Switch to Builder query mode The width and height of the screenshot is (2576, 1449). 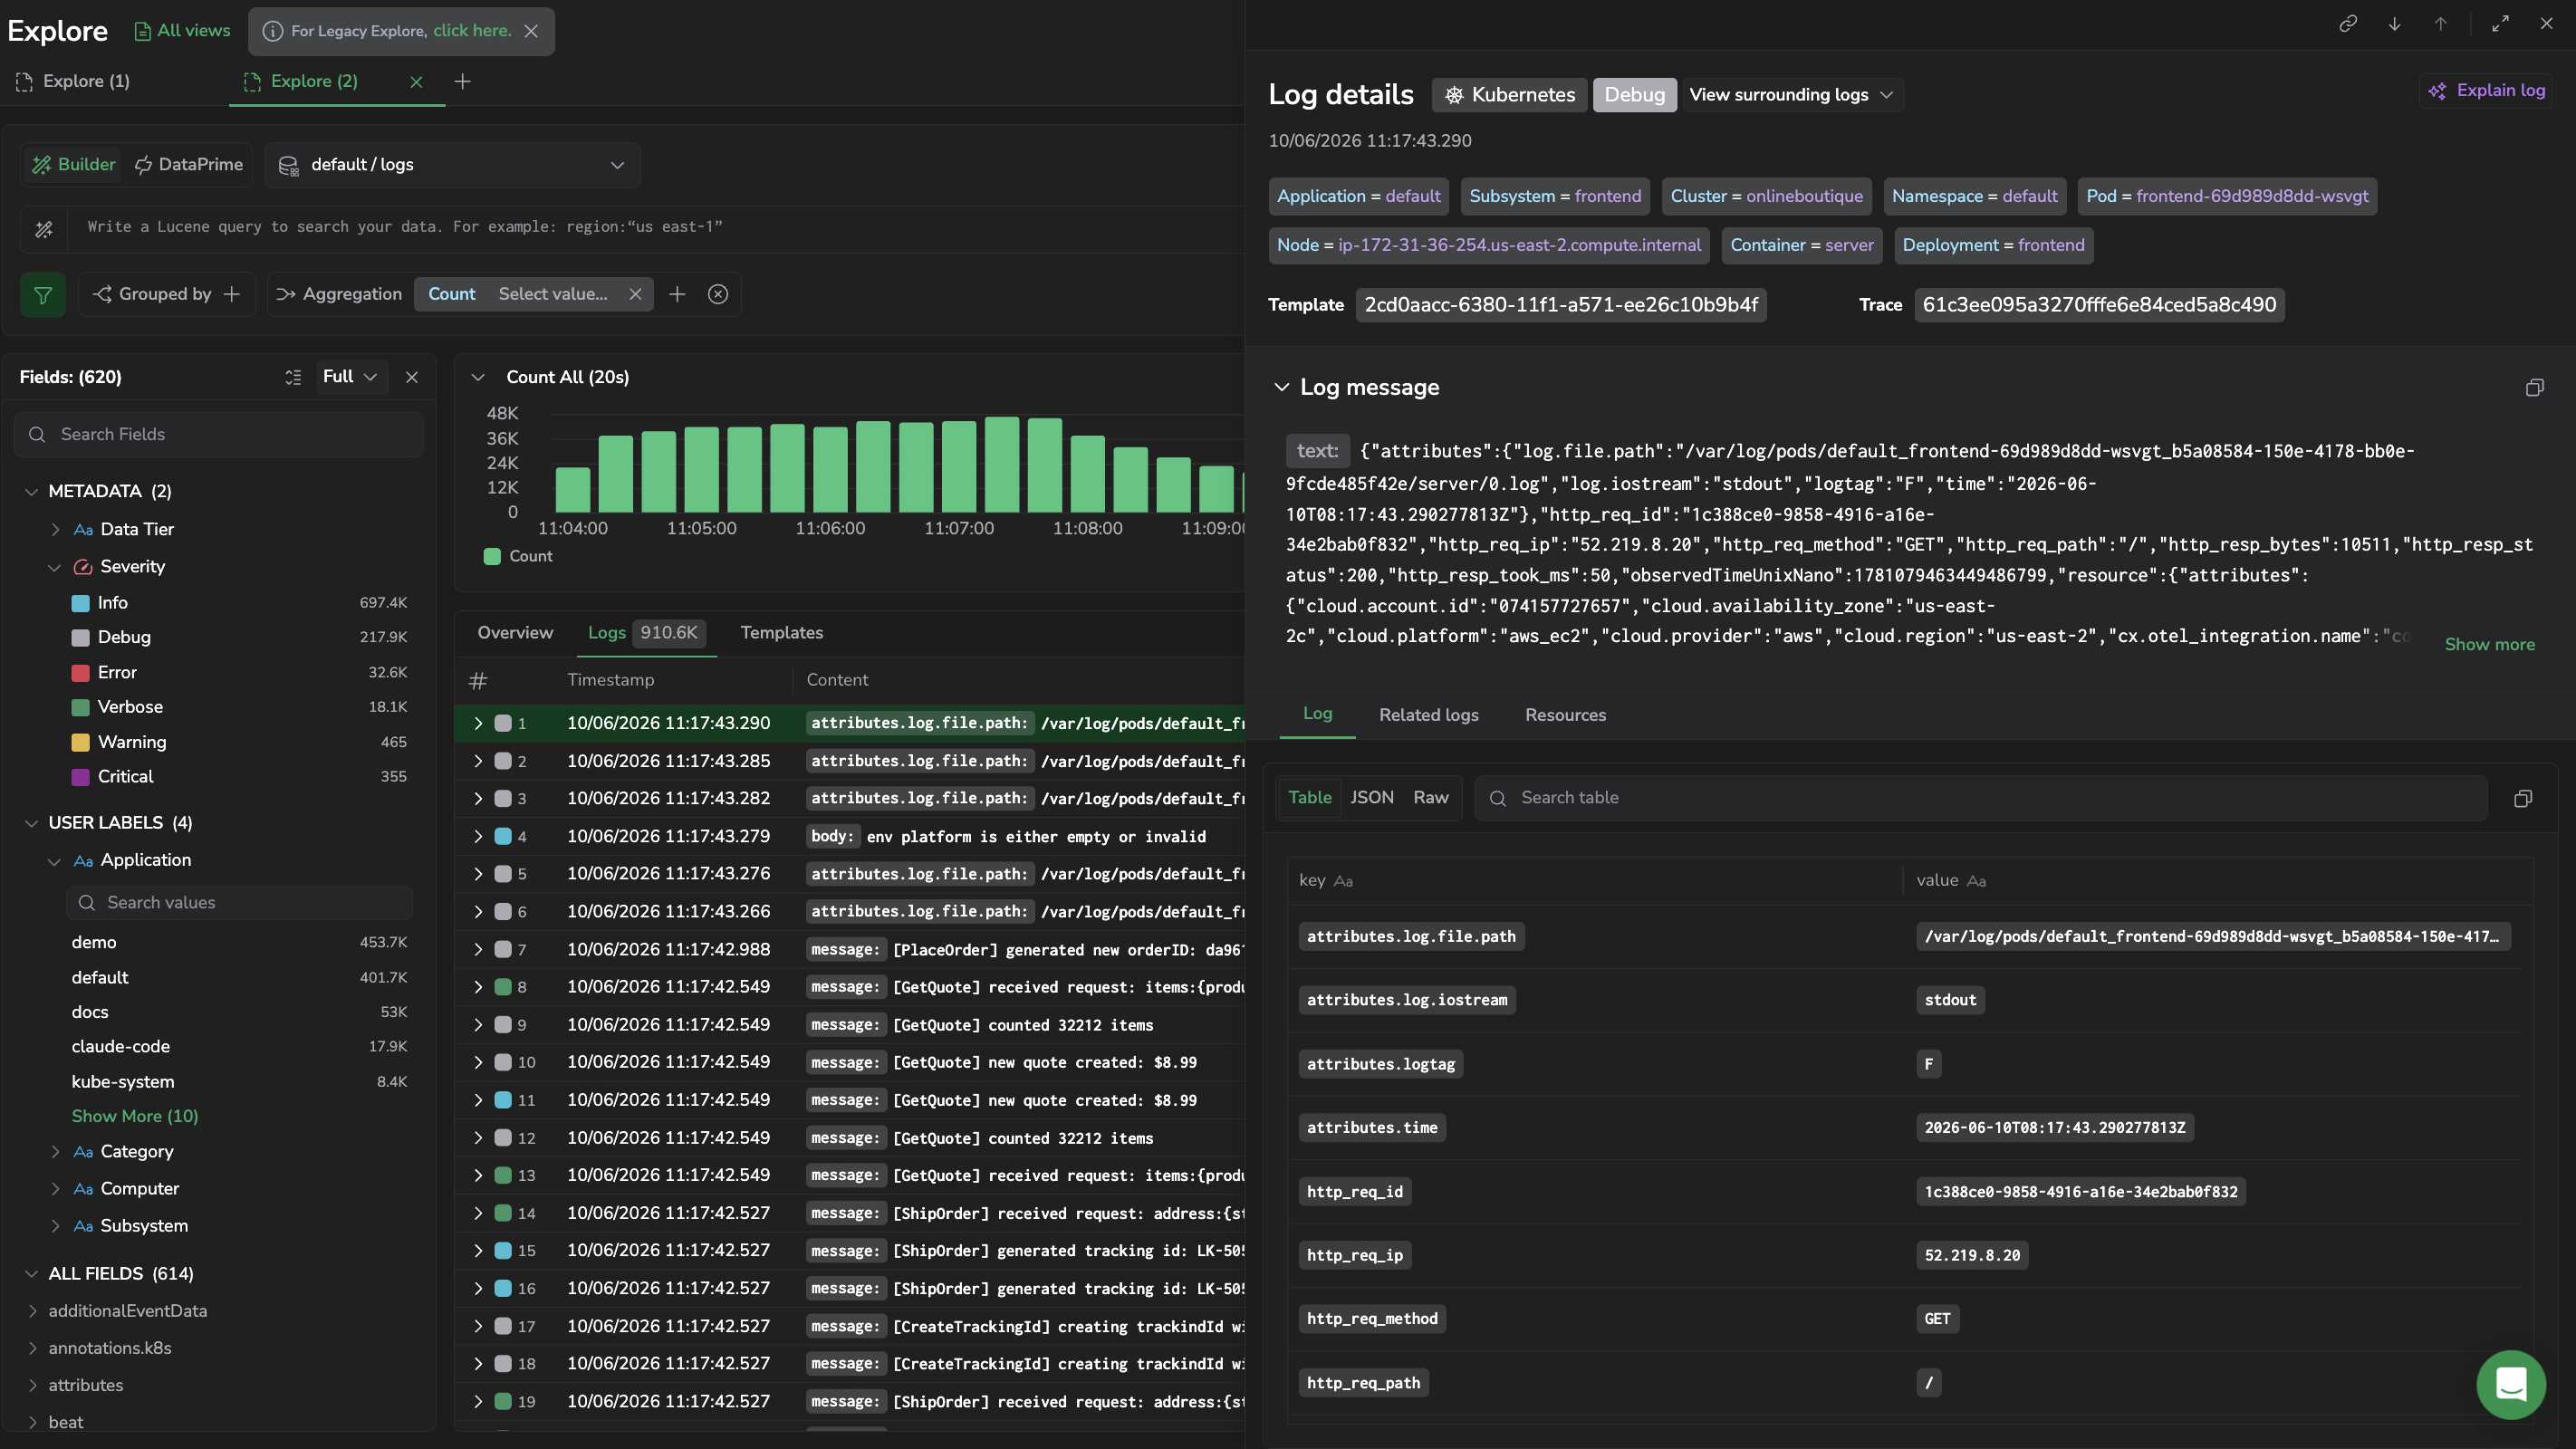[73, 165]
